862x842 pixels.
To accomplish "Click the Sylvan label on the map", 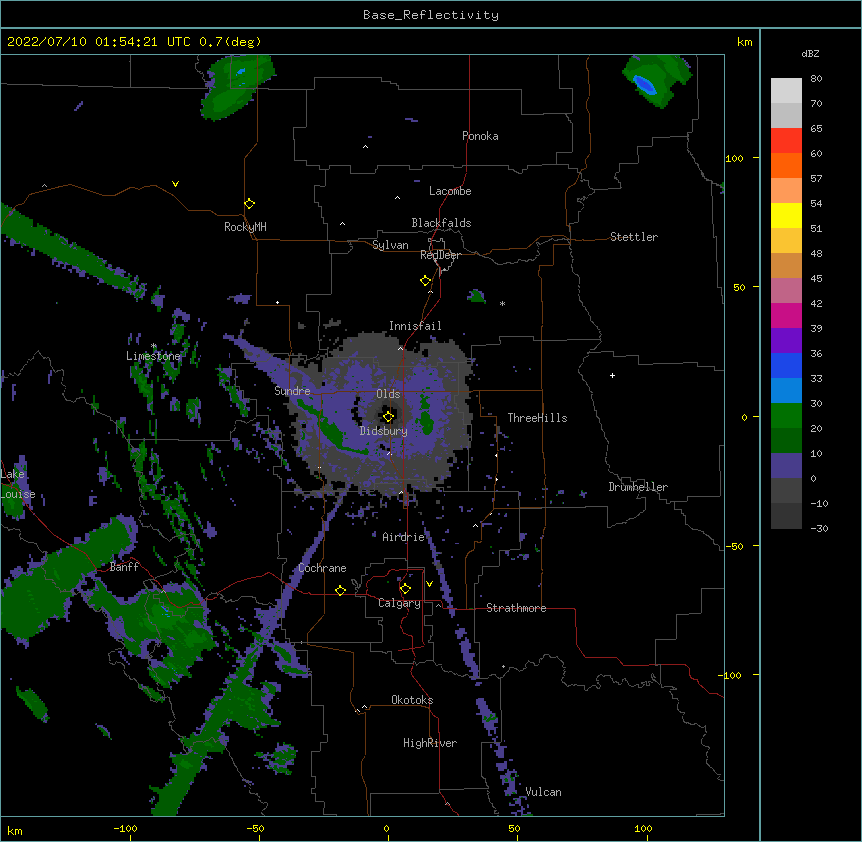I will [x=390, y=245].
